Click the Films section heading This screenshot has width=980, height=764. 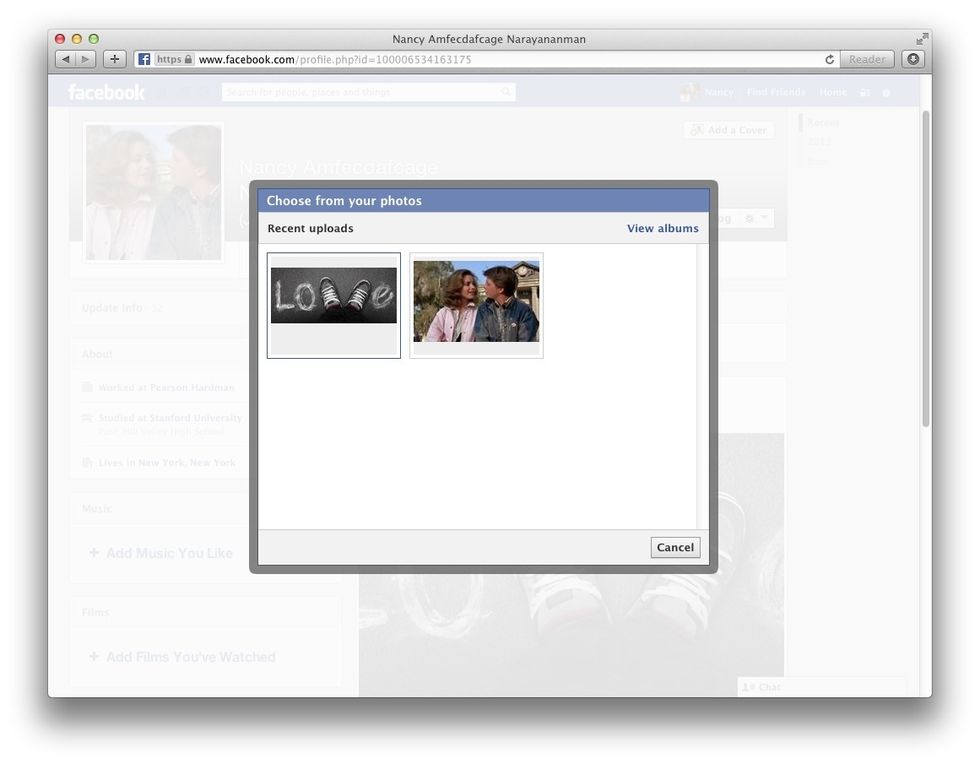(95, 612)
